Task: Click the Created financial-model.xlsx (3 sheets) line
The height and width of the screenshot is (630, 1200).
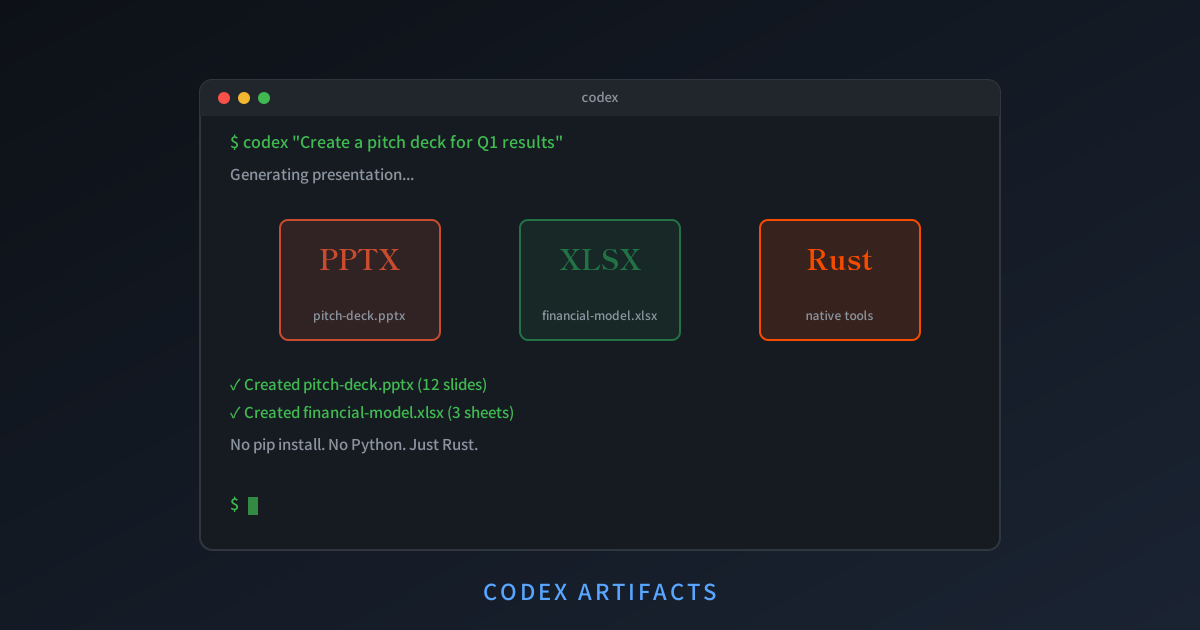Action: 371,413
